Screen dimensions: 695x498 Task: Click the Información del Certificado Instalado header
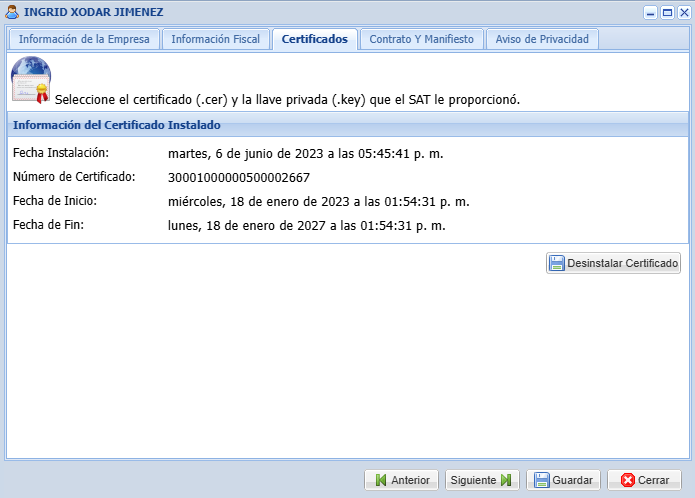pos(117,125)
